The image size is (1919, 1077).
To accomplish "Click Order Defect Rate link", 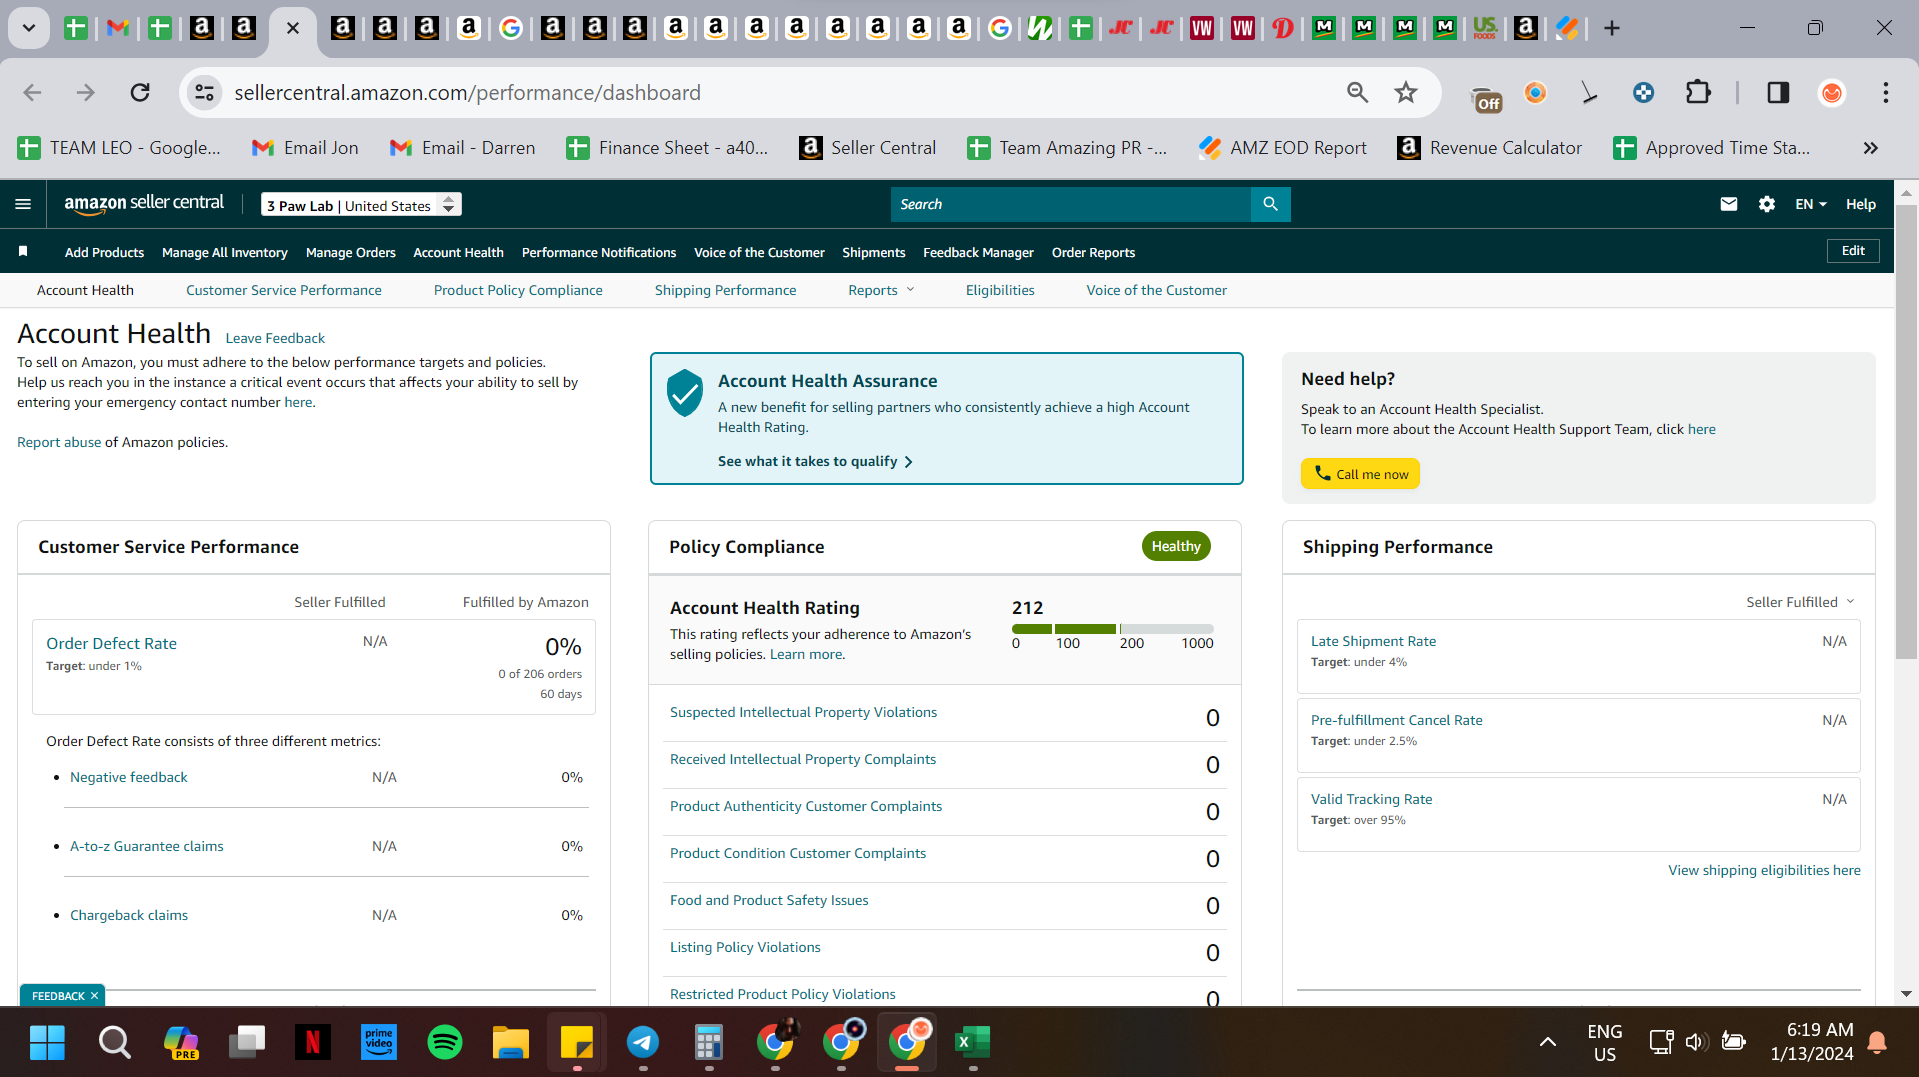I will 111,644.
